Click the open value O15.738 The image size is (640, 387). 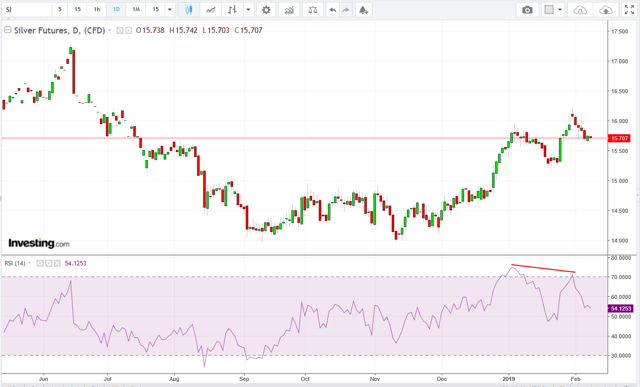150,30
